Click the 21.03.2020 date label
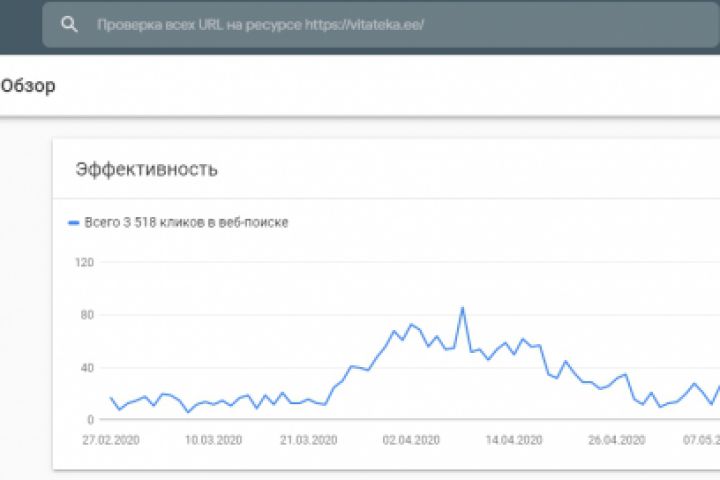Screen dimensions: 720x480 tap(308, 439)
